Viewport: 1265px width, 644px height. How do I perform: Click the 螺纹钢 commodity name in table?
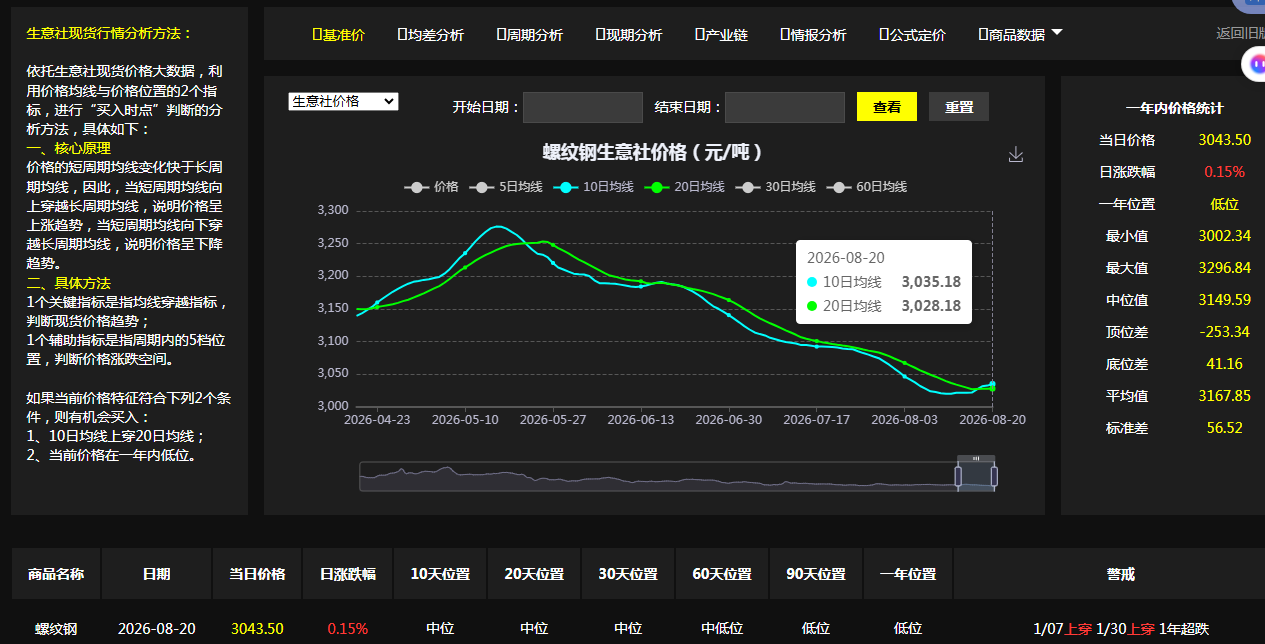click(56, 629)
